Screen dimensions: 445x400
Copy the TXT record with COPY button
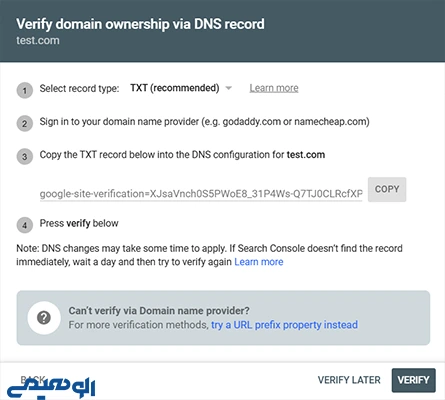click(x=387, y=189)
